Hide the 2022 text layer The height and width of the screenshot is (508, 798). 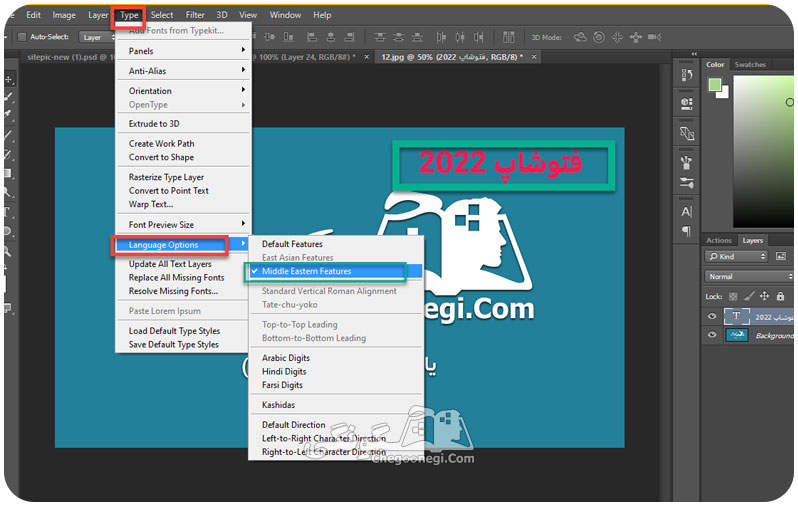[x=712, y=316]
